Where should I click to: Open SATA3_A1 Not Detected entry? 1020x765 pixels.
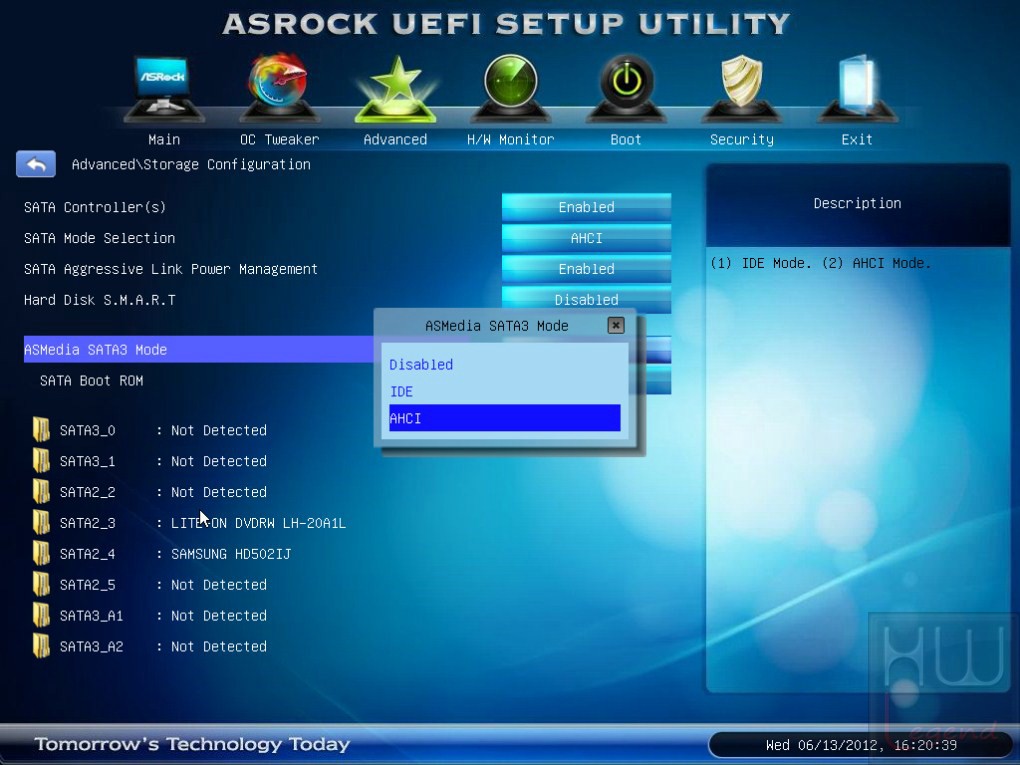point(219,615)
